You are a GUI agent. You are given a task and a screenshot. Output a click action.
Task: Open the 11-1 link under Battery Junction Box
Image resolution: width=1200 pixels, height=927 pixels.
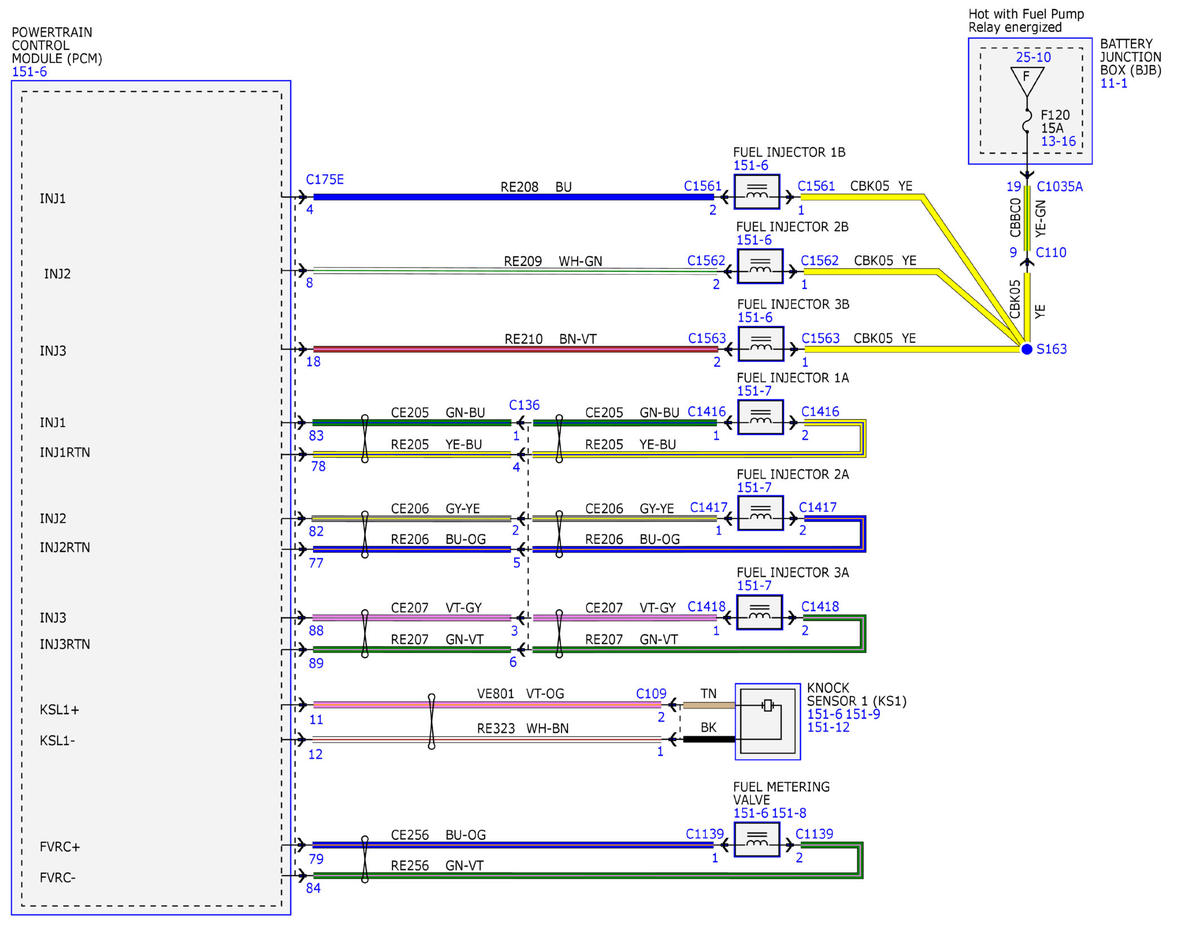[x=1114, y=84]
